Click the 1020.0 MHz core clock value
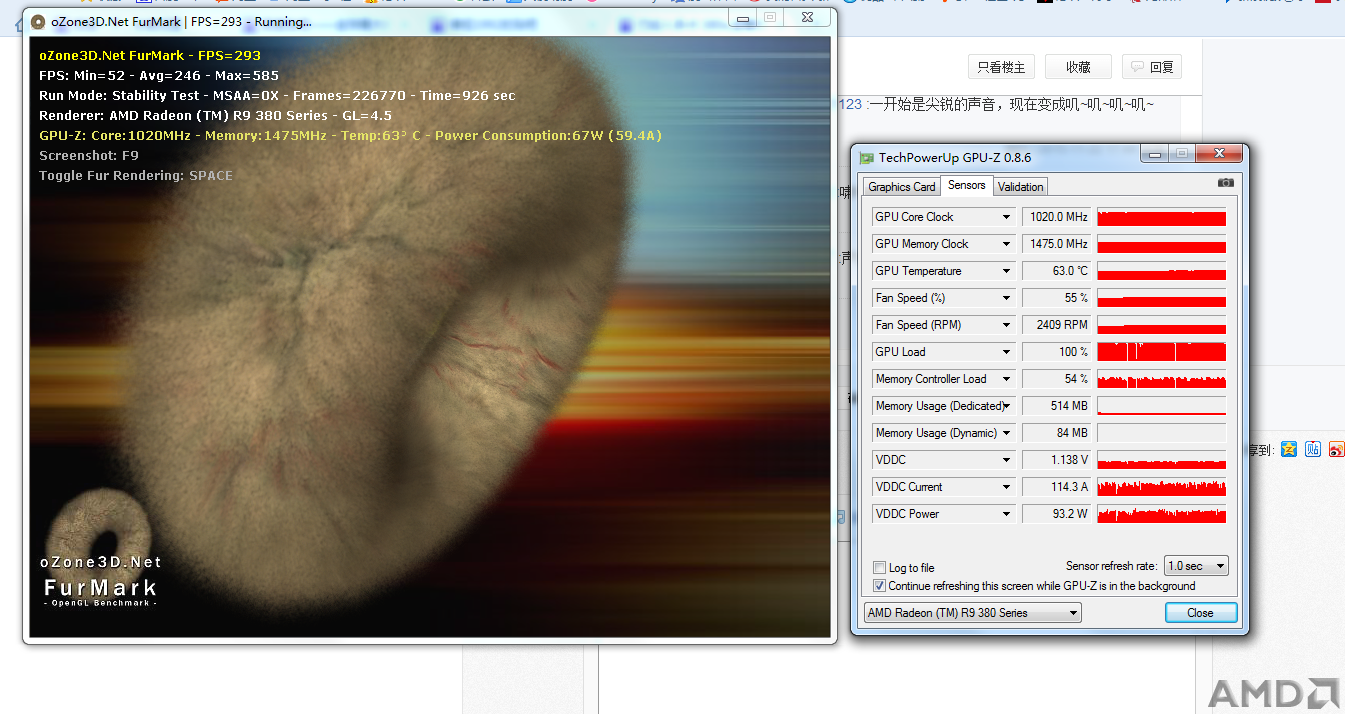This screenshot has width=1345, height=714. [1056, 217]
